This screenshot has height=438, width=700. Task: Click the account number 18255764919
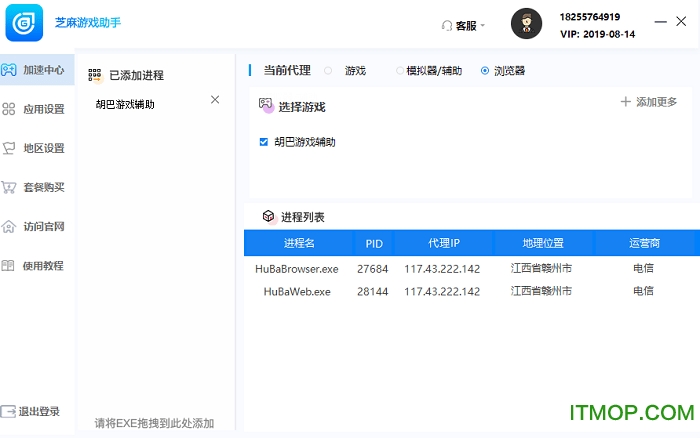590,17
